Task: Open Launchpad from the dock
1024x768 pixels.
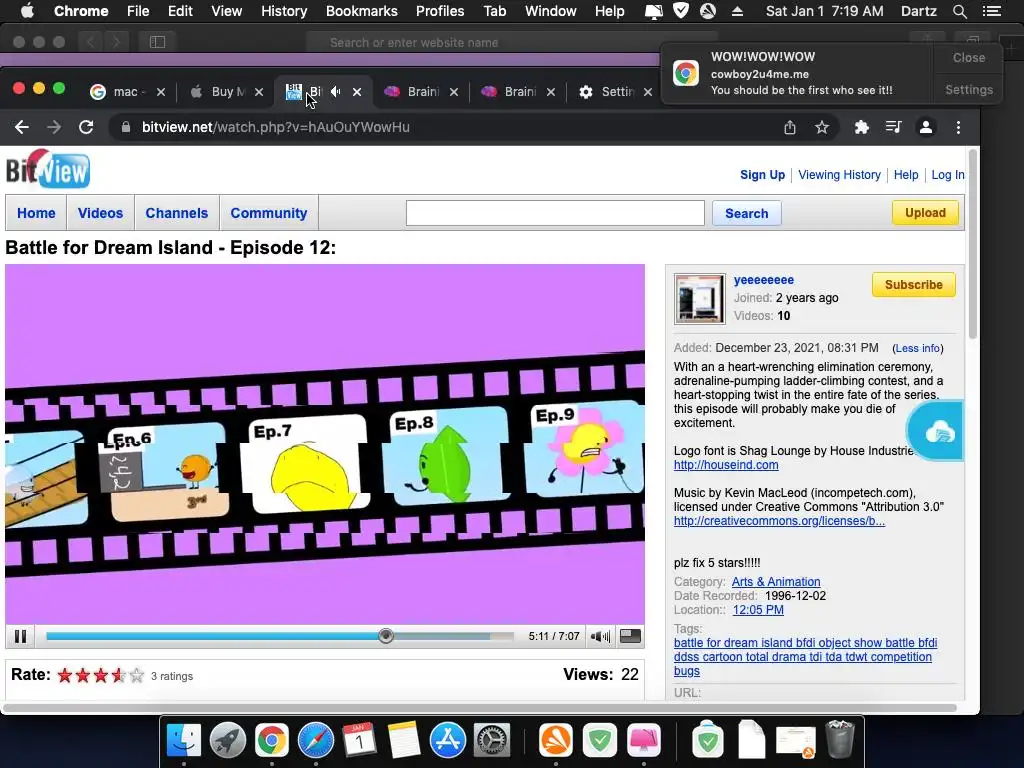Action: [x=228, y=741]
